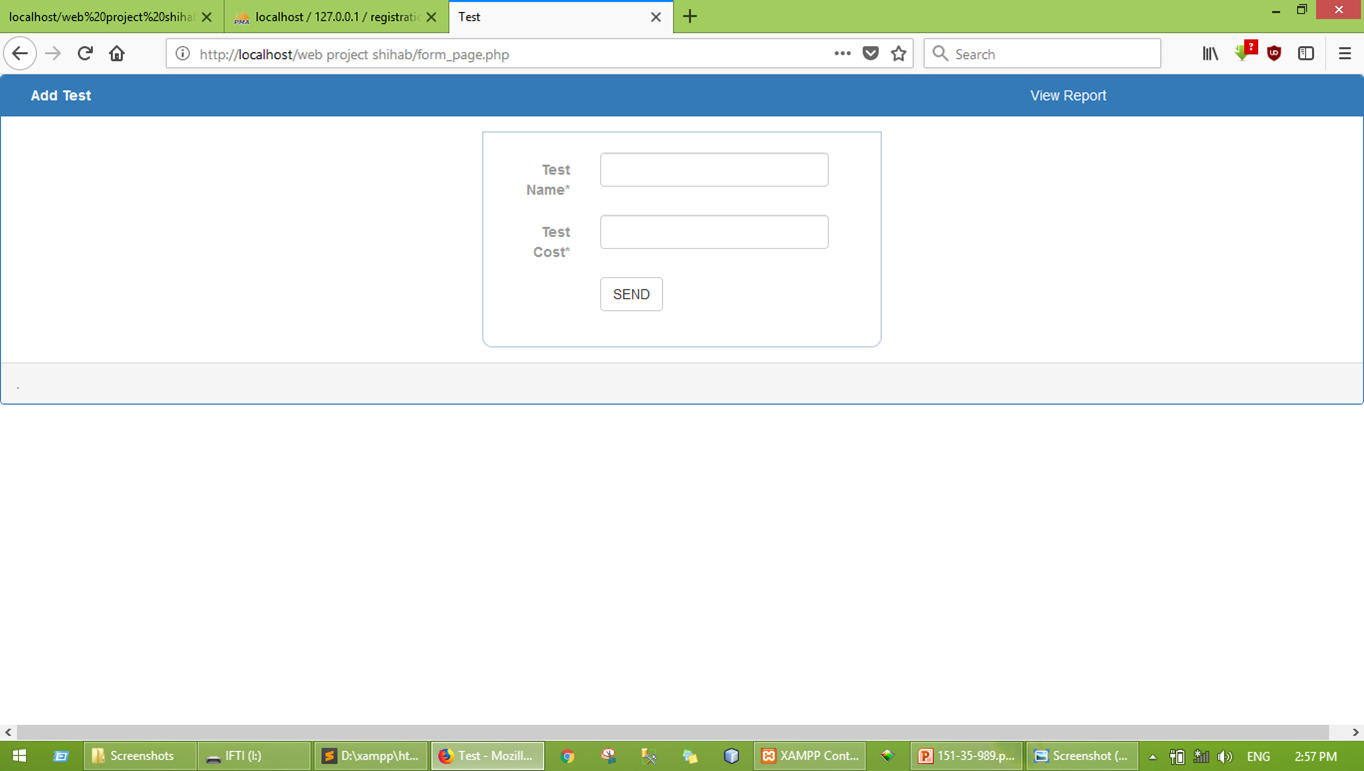The width and height of the screenshot is (1364, 771).
Task: Toggle the Firefox sidebar icon
Action: click(1306, 53)
